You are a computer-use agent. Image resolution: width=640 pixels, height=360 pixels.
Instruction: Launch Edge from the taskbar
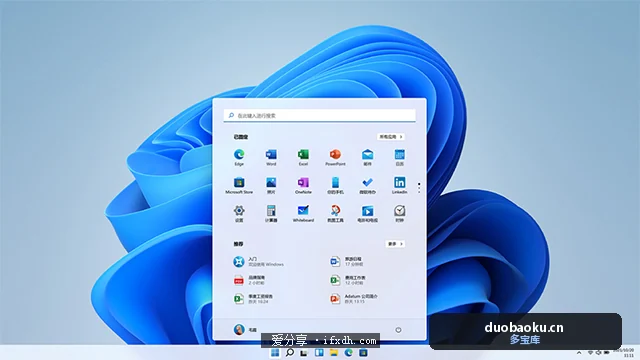click(349, 353)
